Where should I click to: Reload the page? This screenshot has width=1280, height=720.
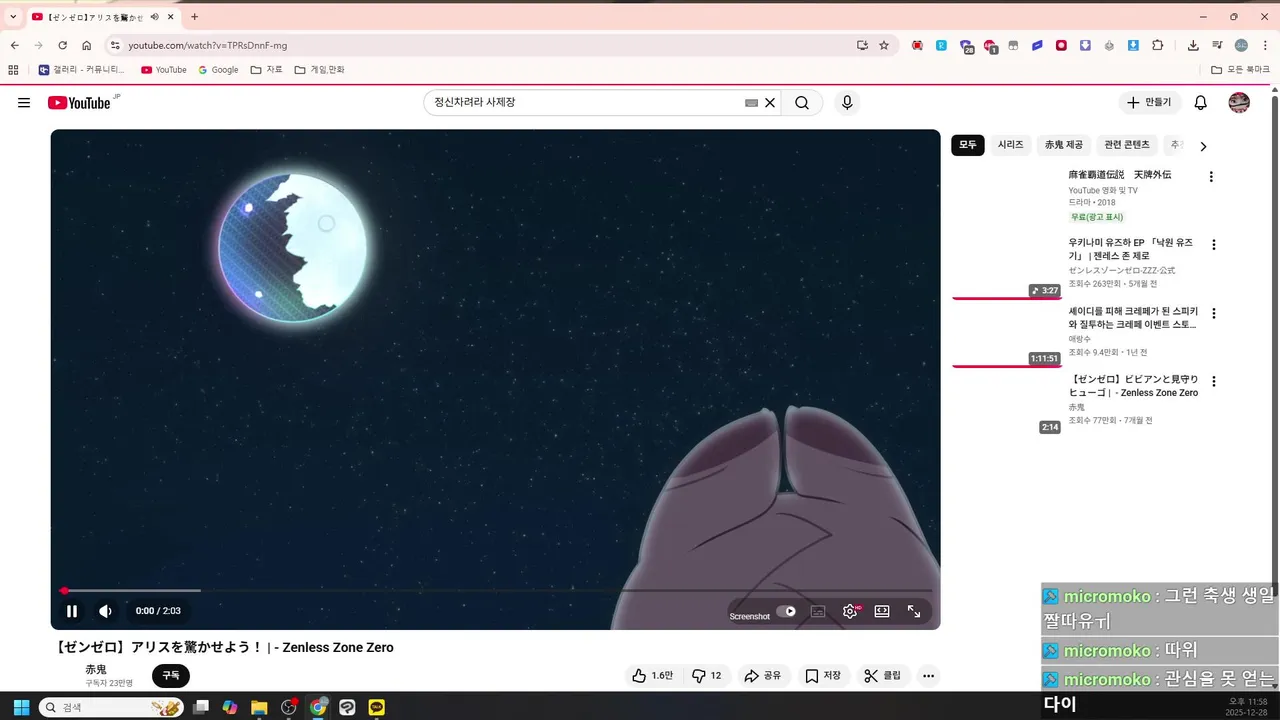coord(62,45)
